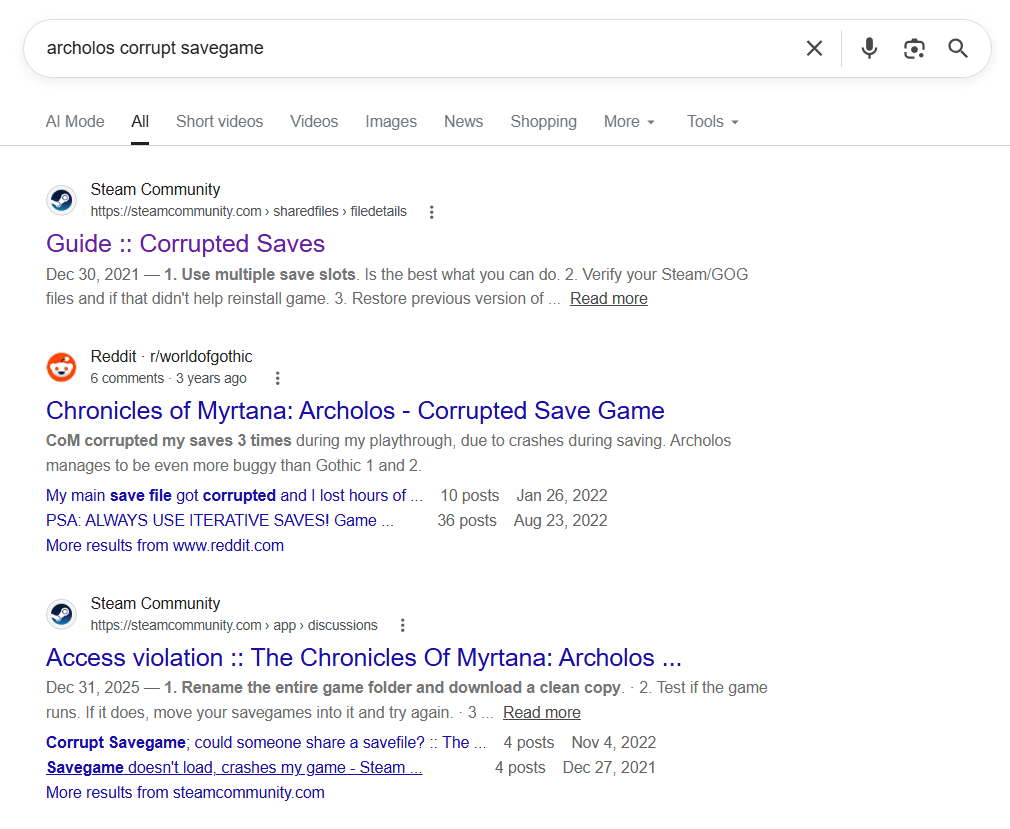Click the steamcommunity.com app discussions URL
The image size is (1010, 829).
coord(234,625)
